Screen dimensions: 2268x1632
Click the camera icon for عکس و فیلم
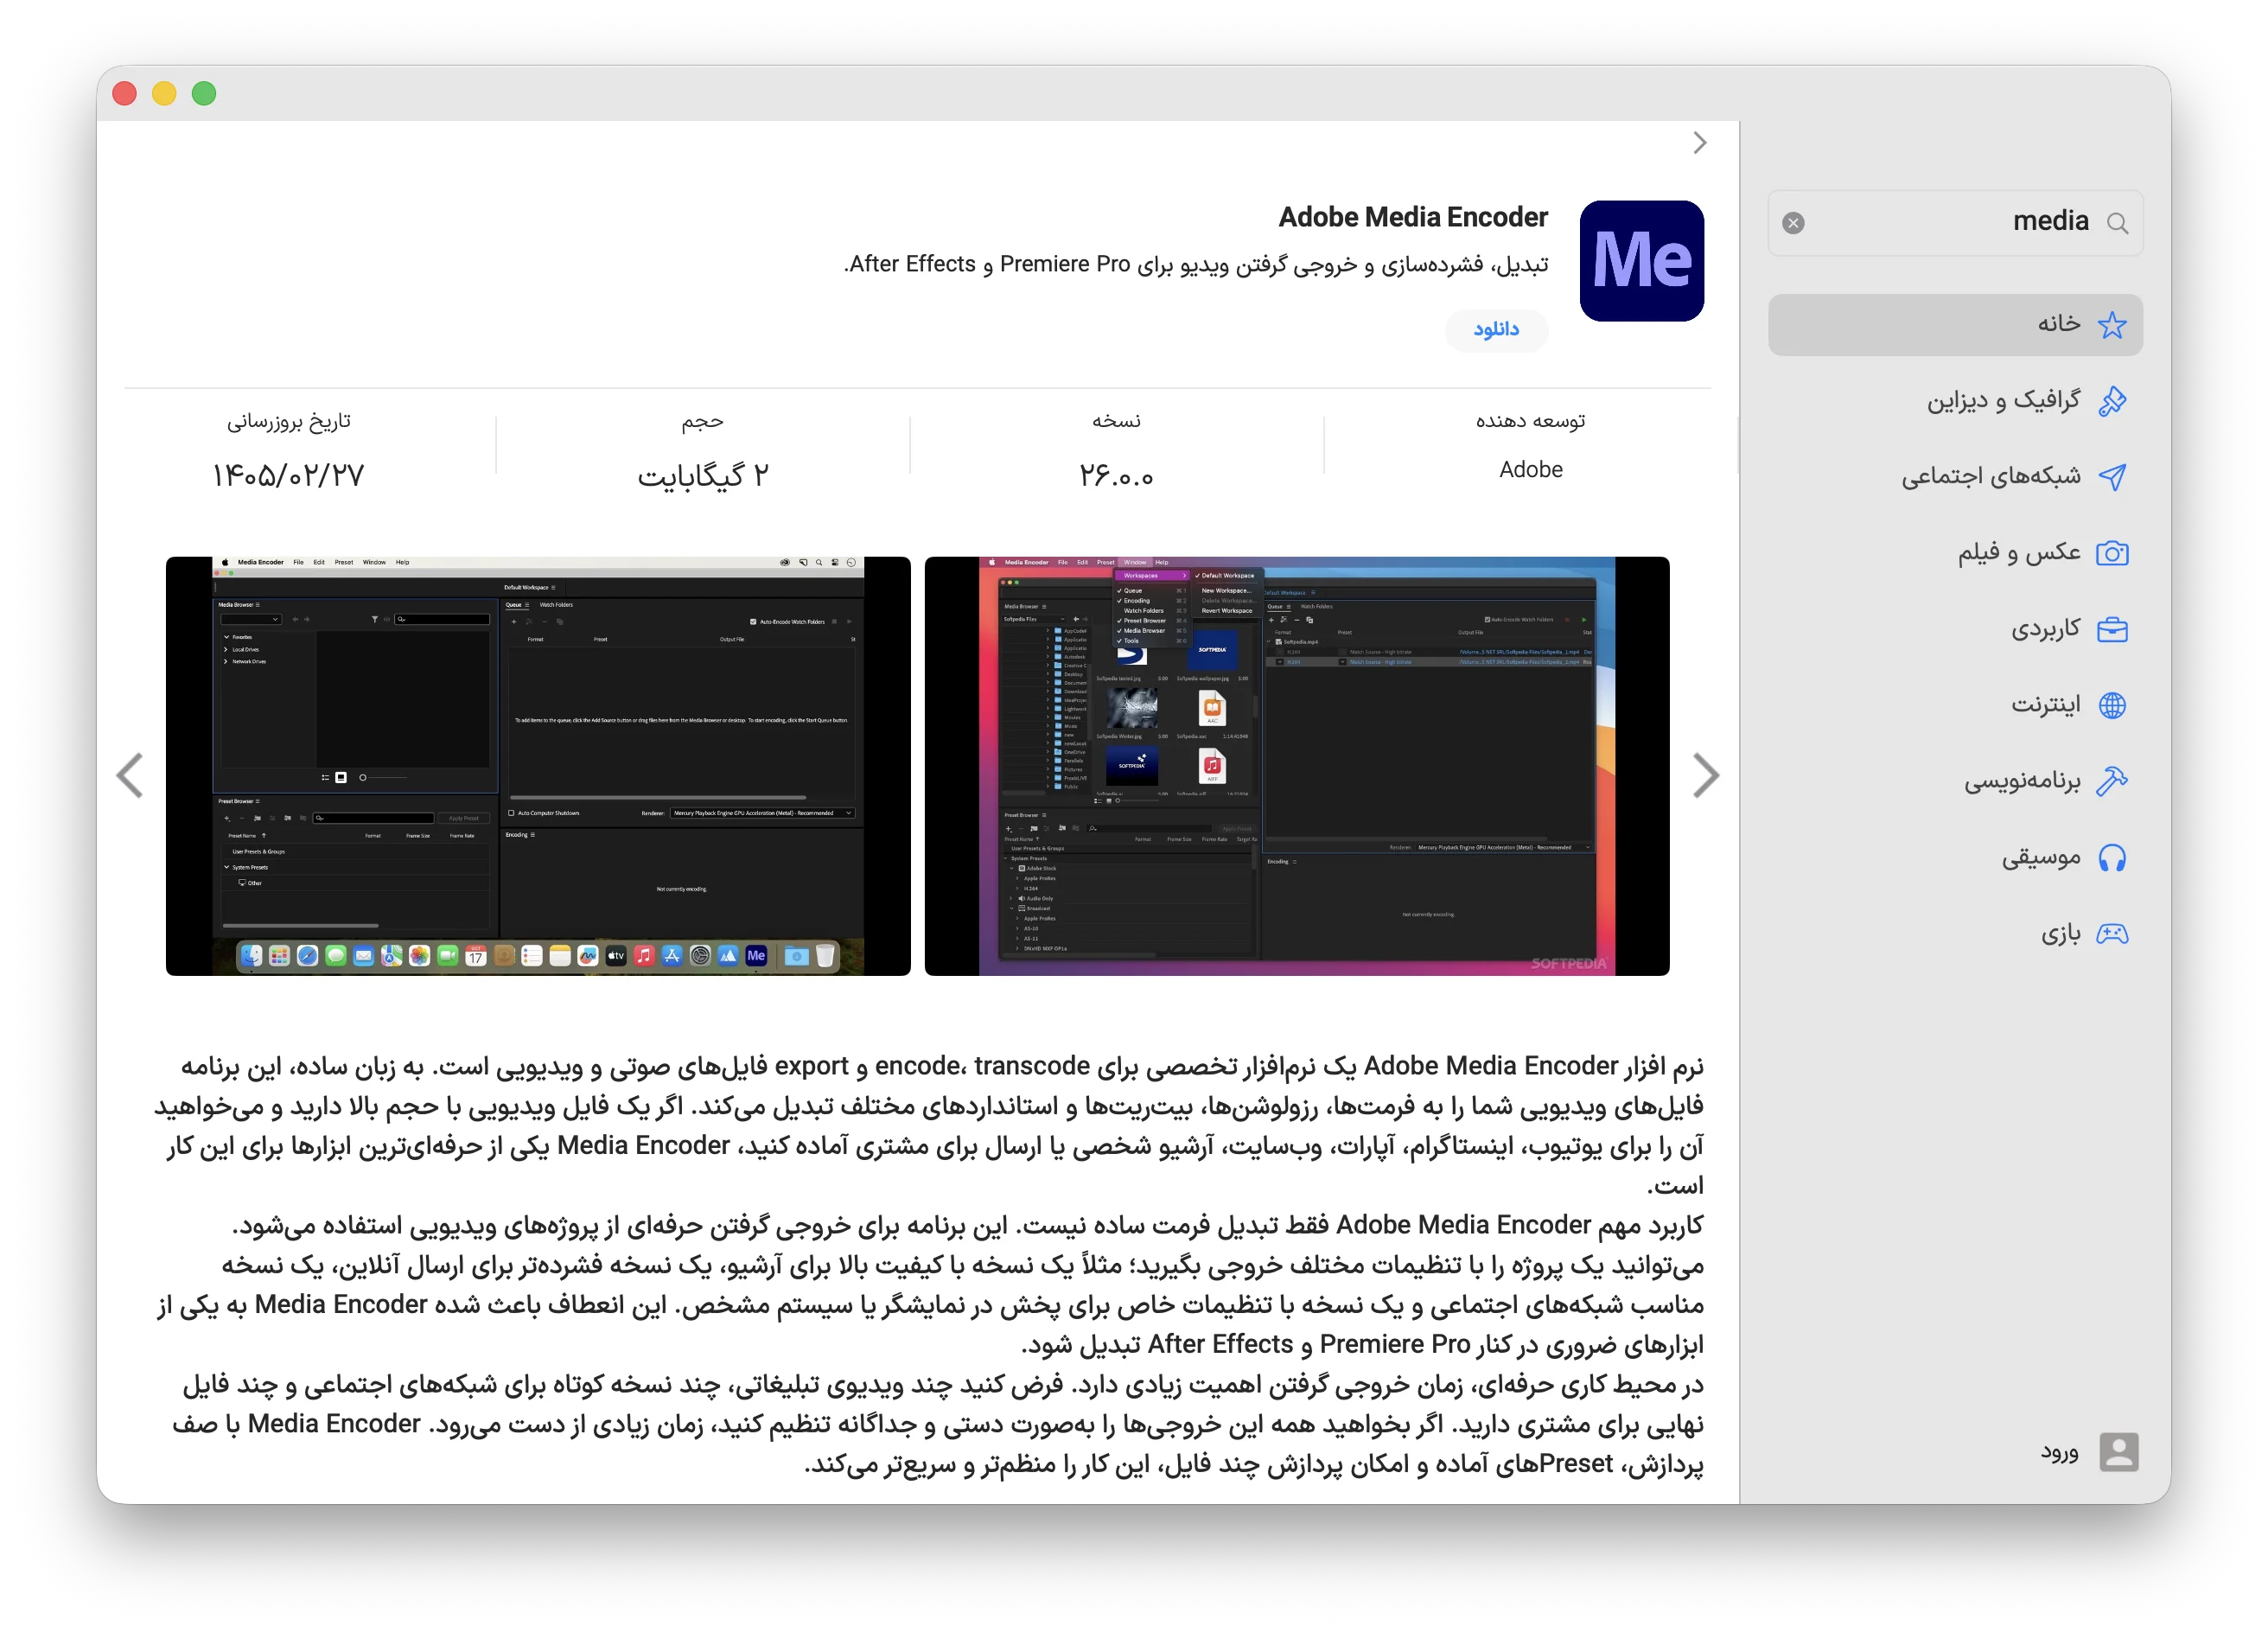[2112, 553]
